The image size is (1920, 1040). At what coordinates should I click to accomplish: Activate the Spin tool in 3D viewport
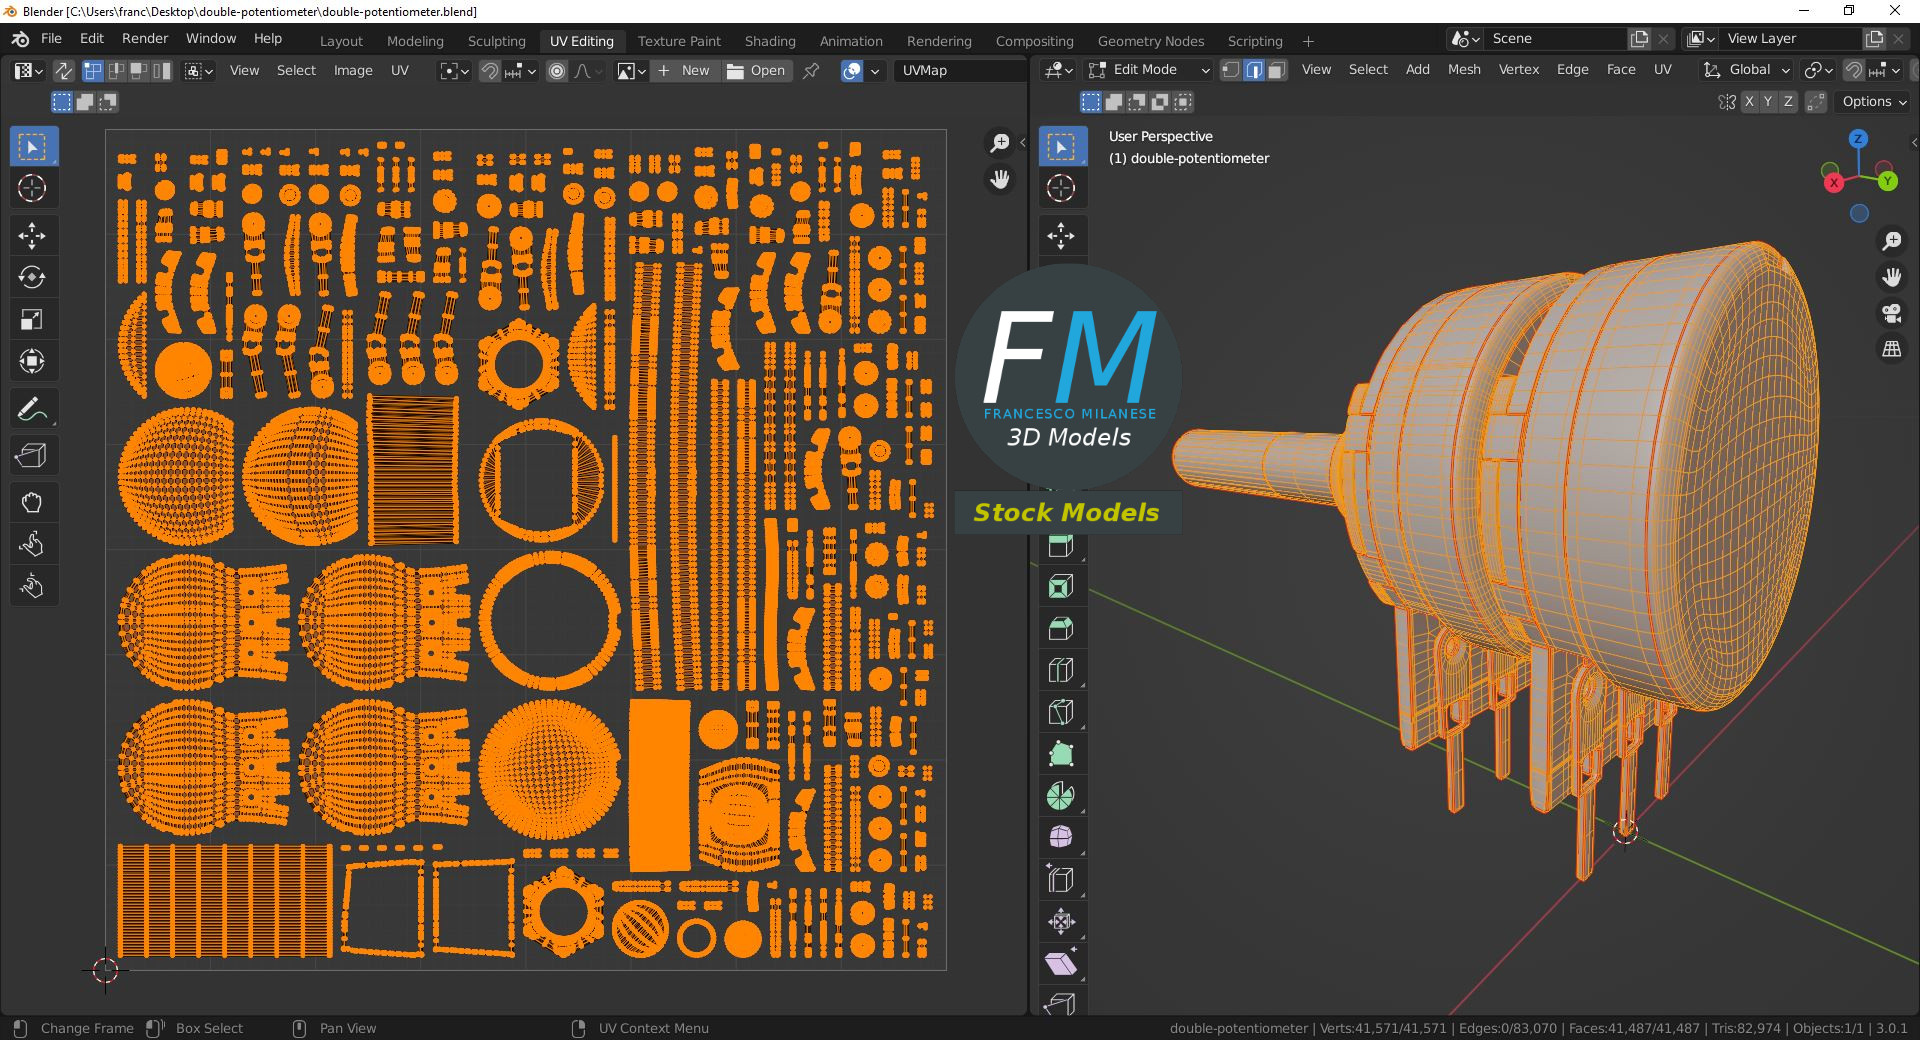tap(1060, 796)
